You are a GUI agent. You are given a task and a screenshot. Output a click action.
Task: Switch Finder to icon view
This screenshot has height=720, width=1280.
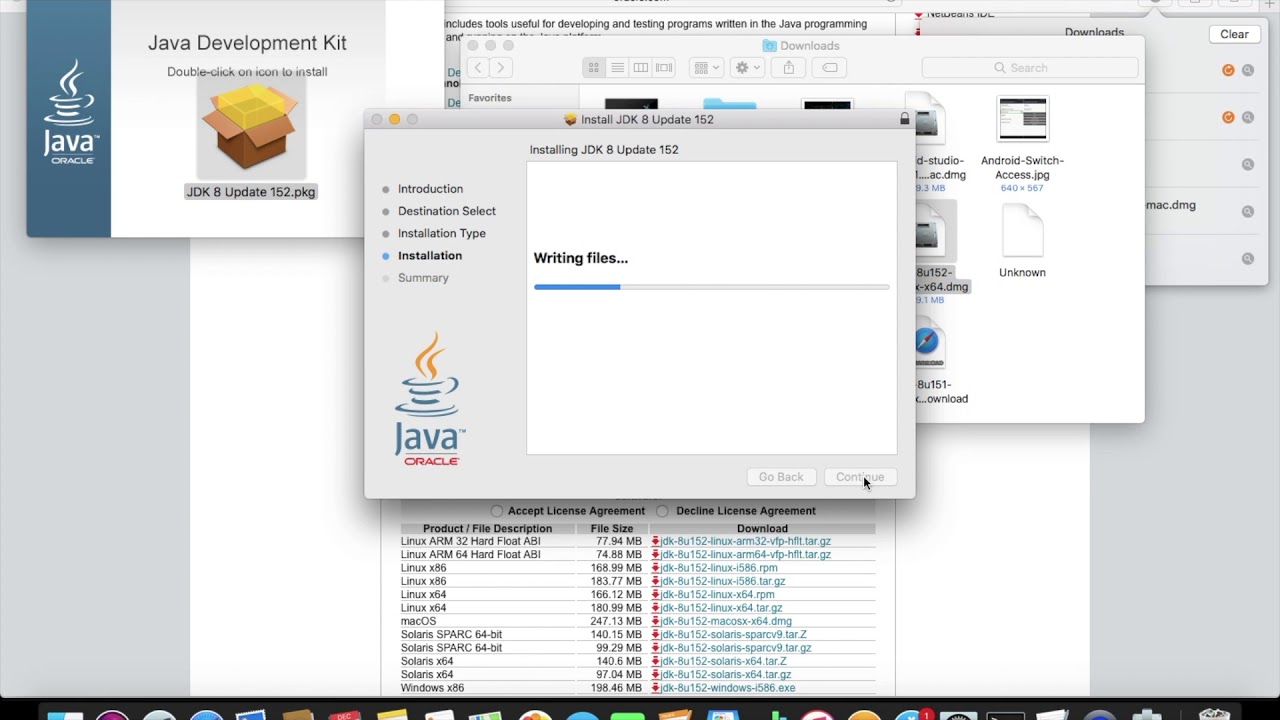[594, 67]
